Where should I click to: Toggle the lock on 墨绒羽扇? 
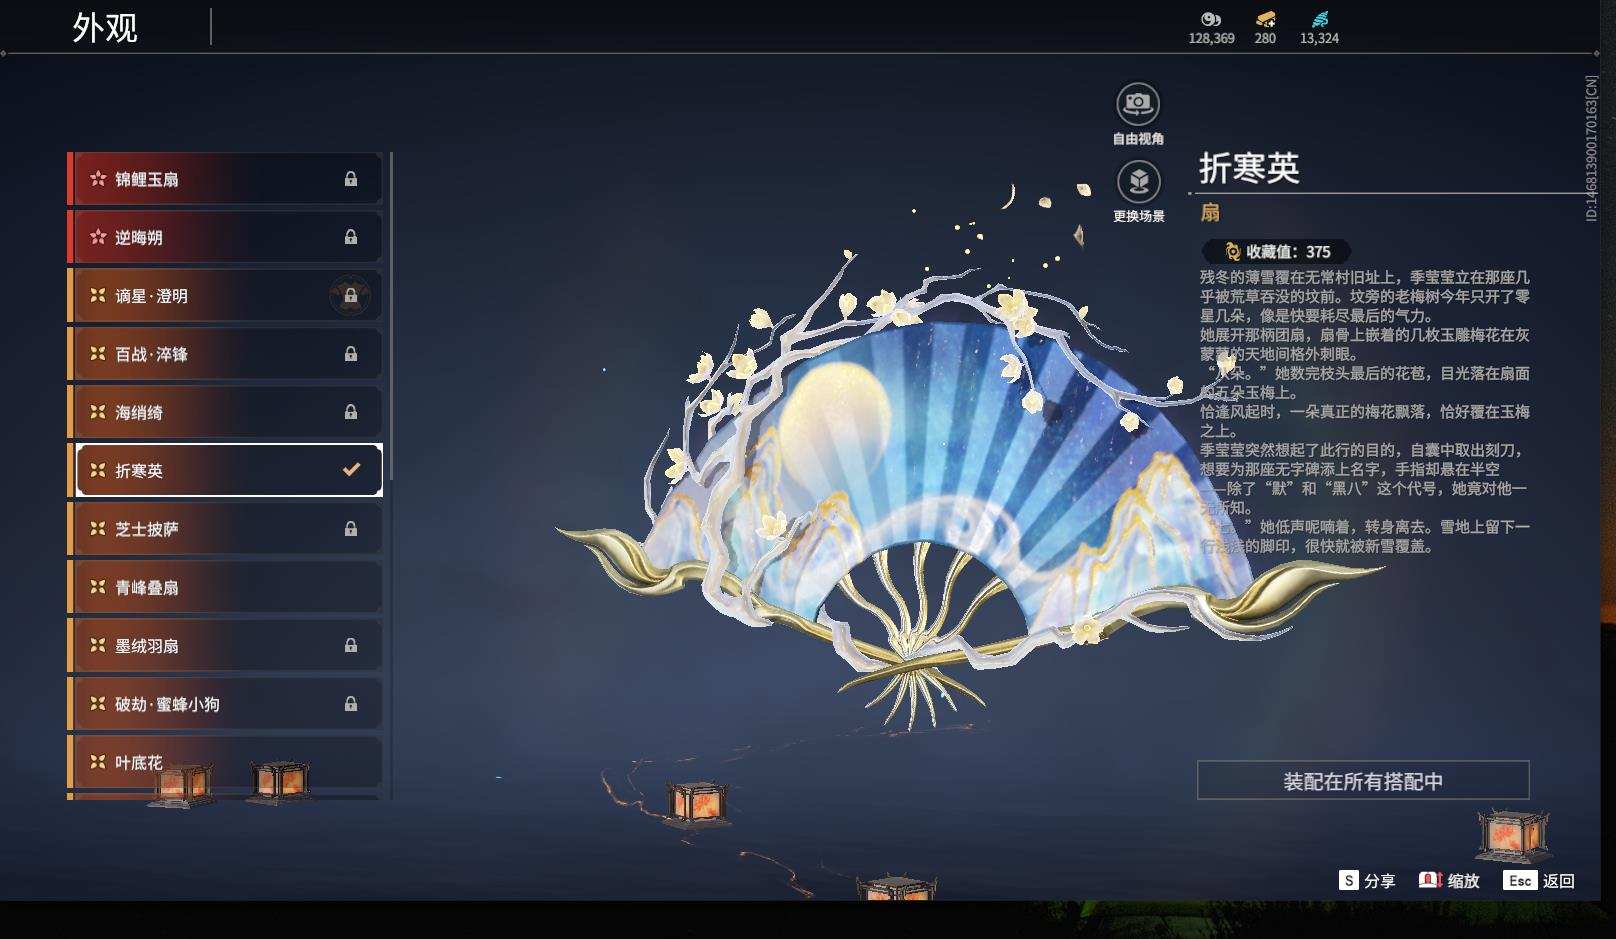point(351,645)
